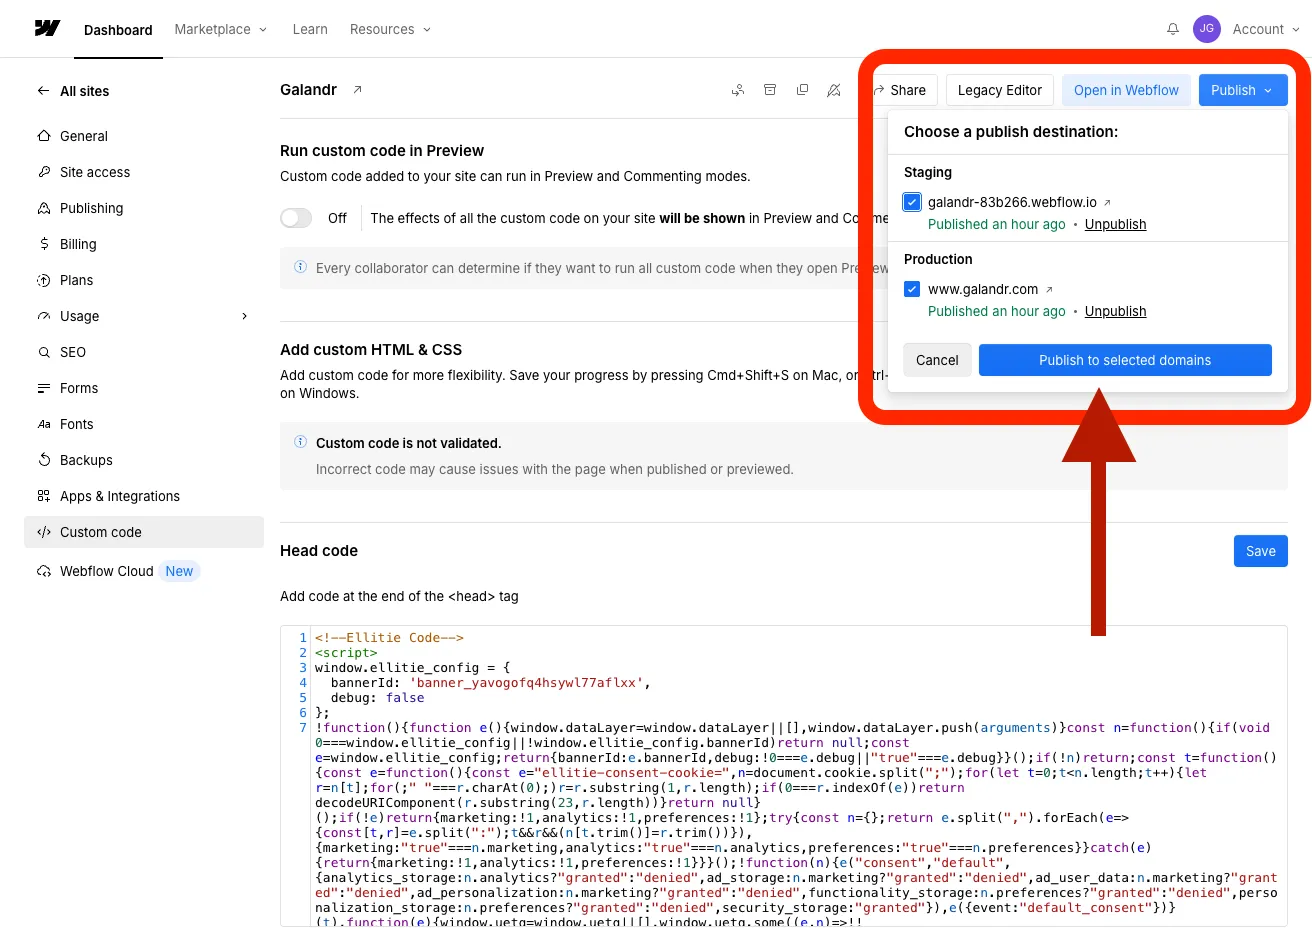Click the archive site icon

770,90
